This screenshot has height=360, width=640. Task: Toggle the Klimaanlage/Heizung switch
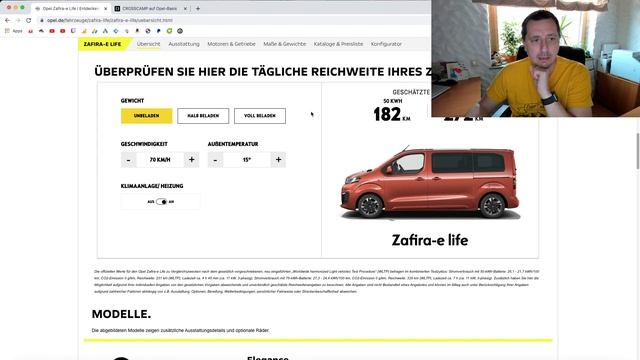(162, 202)
